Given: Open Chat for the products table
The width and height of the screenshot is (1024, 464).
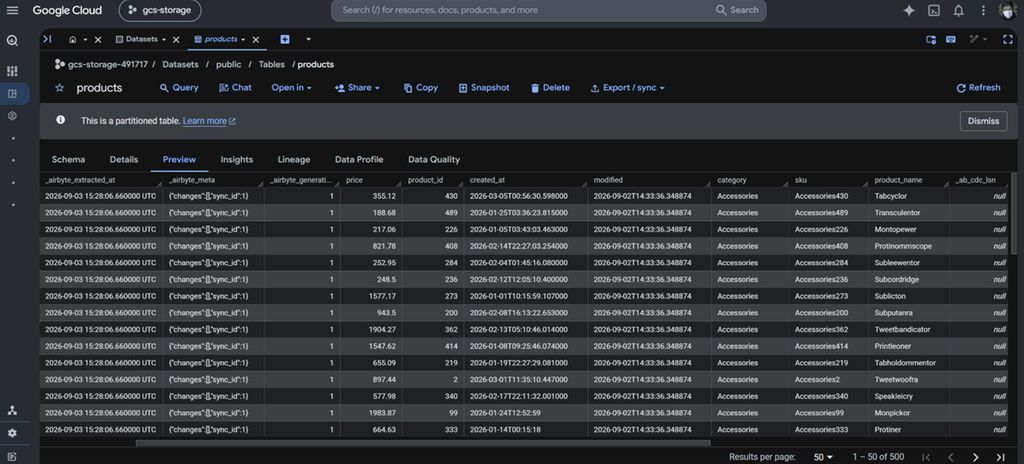Looking at the screenshot, I should pos(235,88).
